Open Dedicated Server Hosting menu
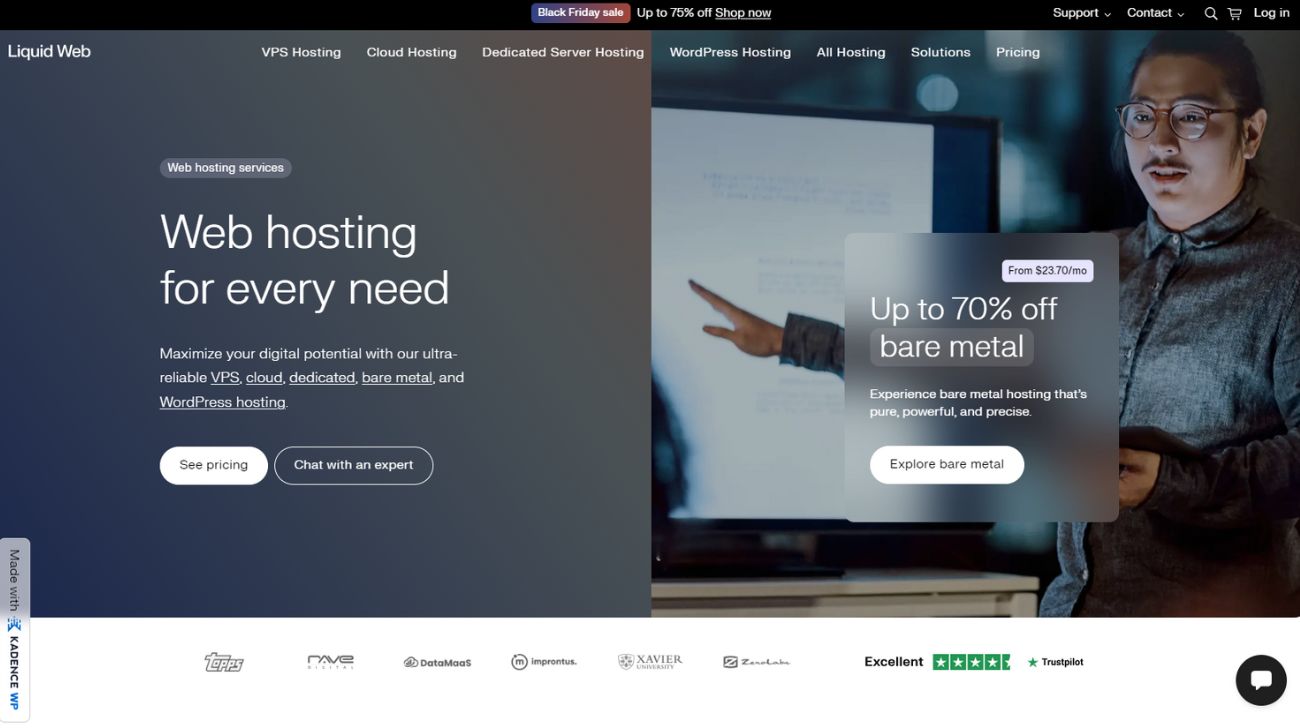Screen dimensions: 1300x728 (x=563, y=52)
